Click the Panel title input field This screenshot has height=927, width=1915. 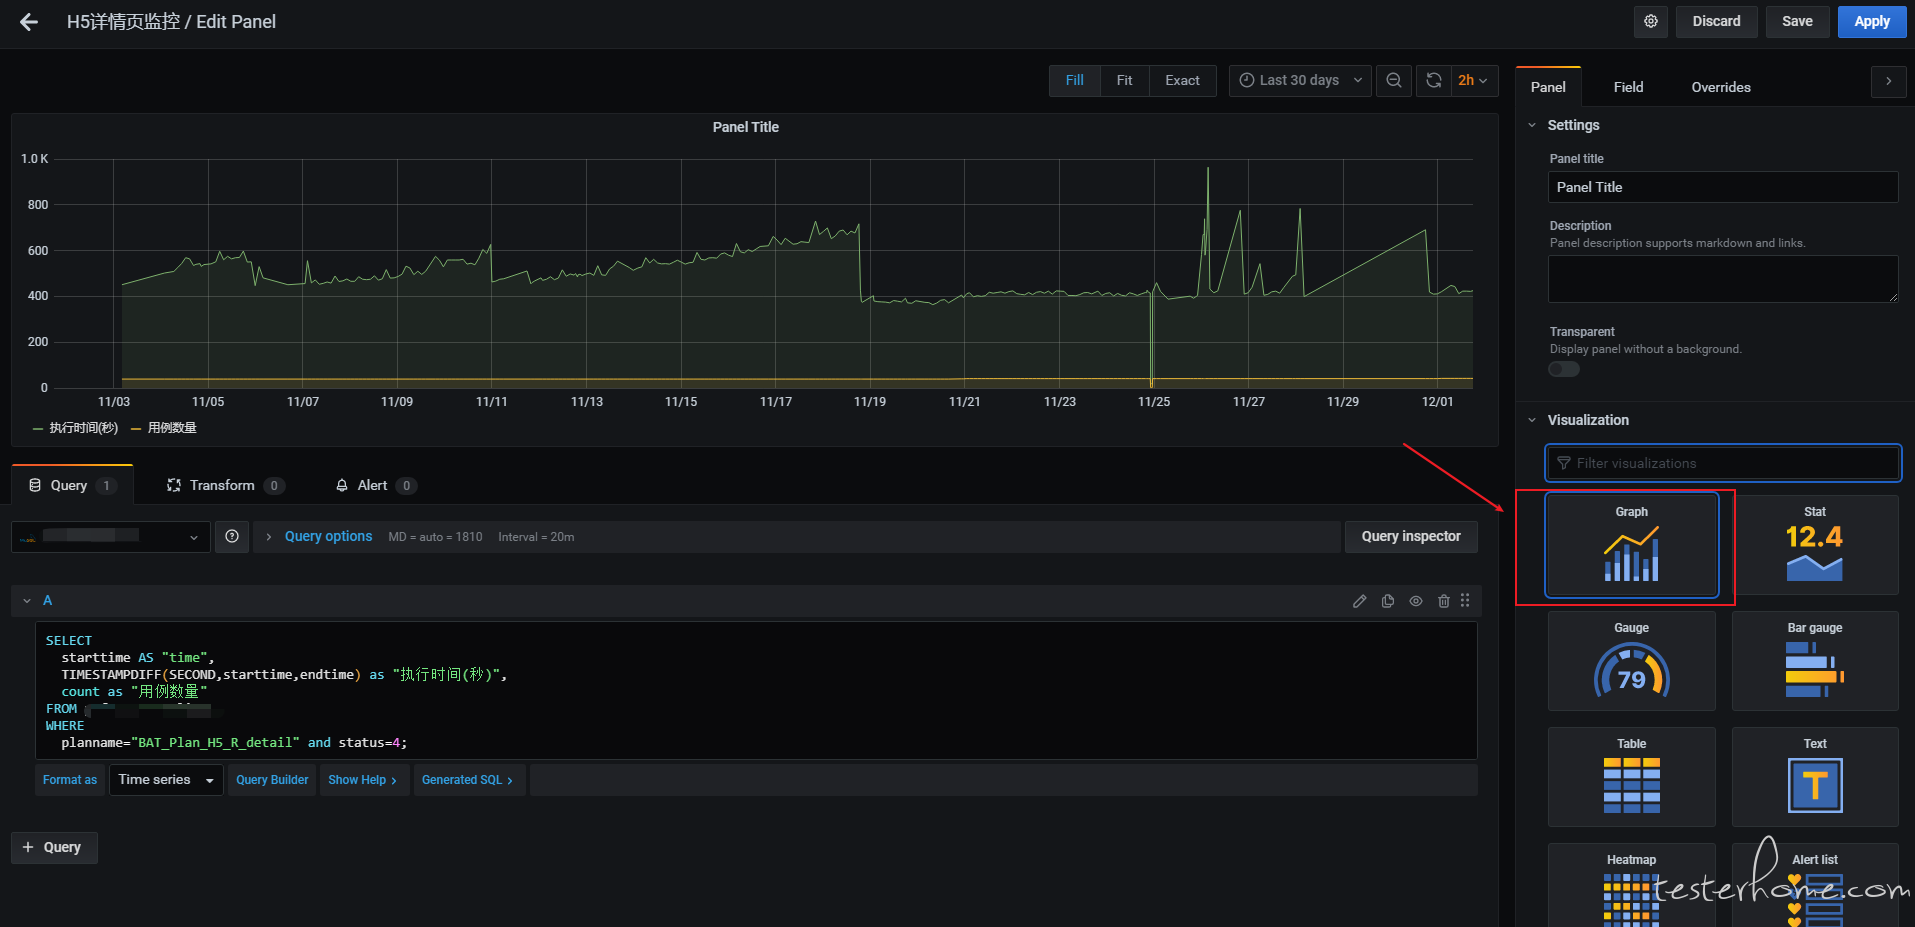[1722, 187]
